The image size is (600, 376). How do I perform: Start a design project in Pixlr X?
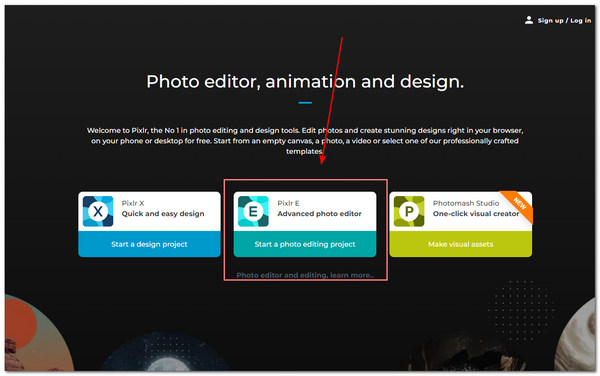tap(149, 244)
